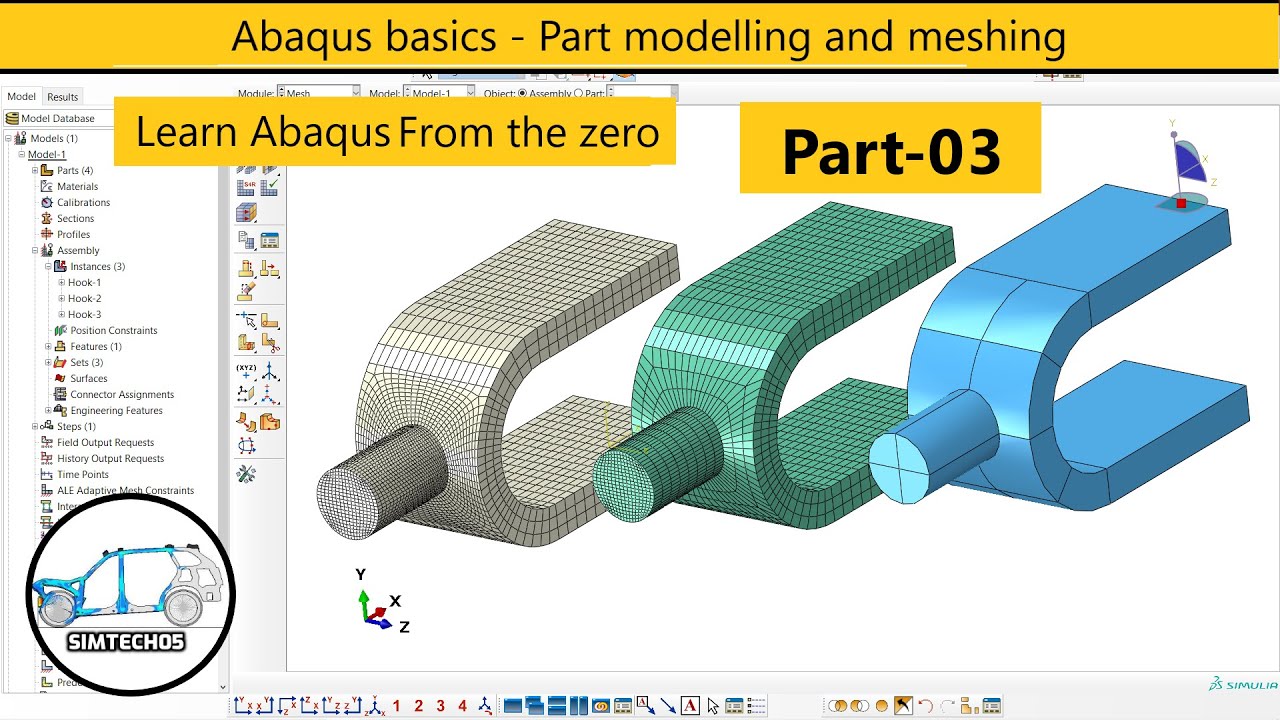Apply custom view number 4
The image size is (1280, 720).
(462, 705)
